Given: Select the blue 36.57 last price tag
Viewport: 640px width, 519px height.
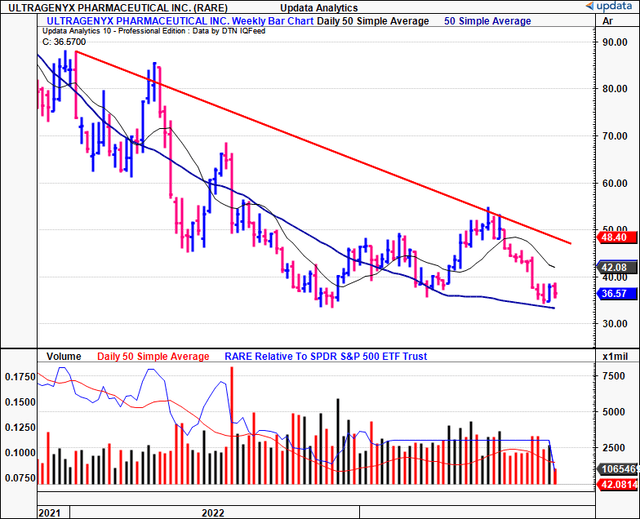Looking at the screenshot, I should coord(617,293).
